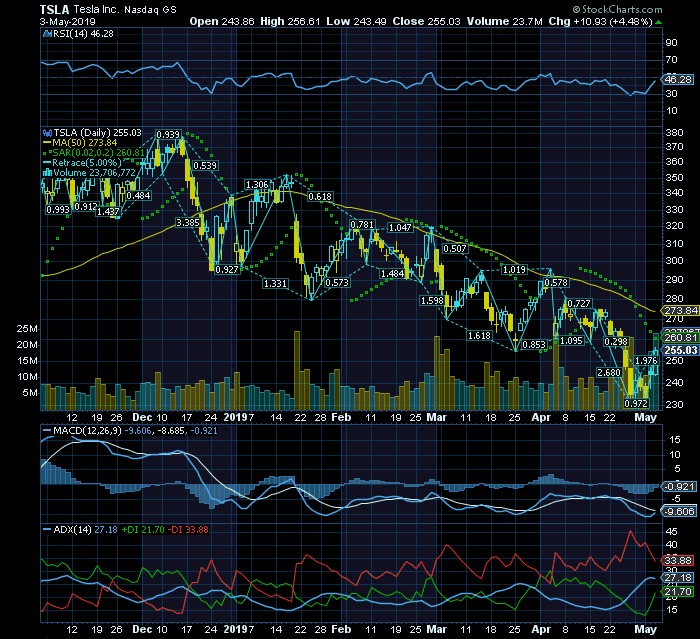Click the 21.70 green tag on ADX axis
Image resolution: width=700 pixels, height=639 pixels.
coord(678,592)
